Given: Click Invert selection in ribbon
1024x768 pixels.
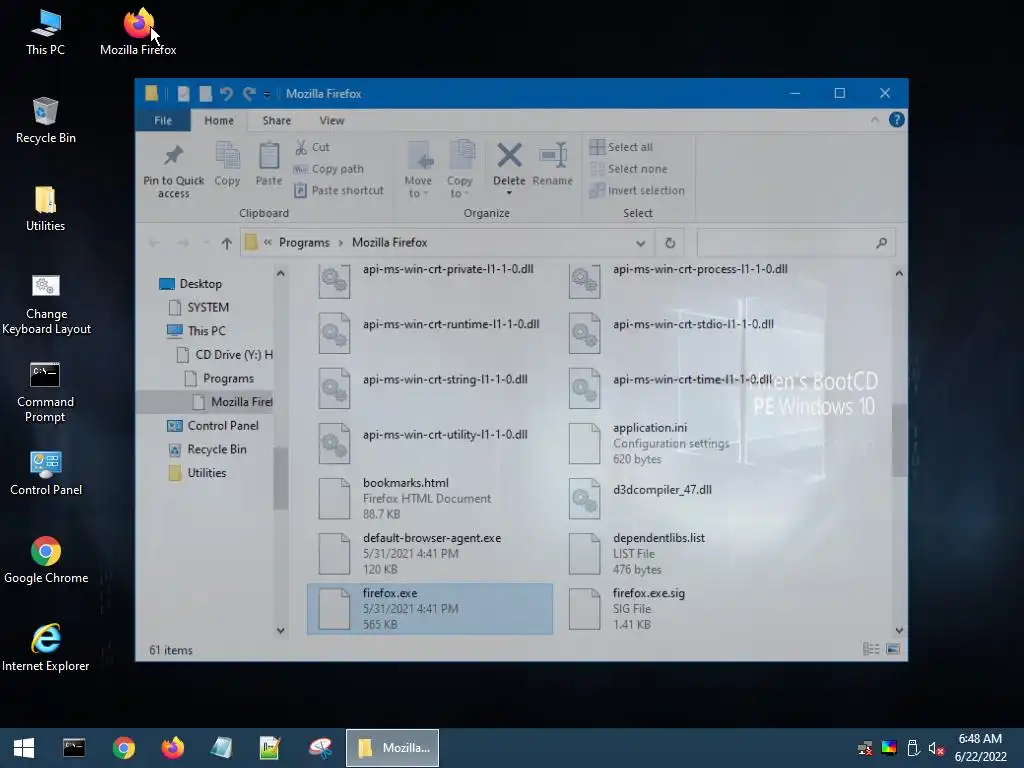Looking at the screenshot, I should [637, 190].
